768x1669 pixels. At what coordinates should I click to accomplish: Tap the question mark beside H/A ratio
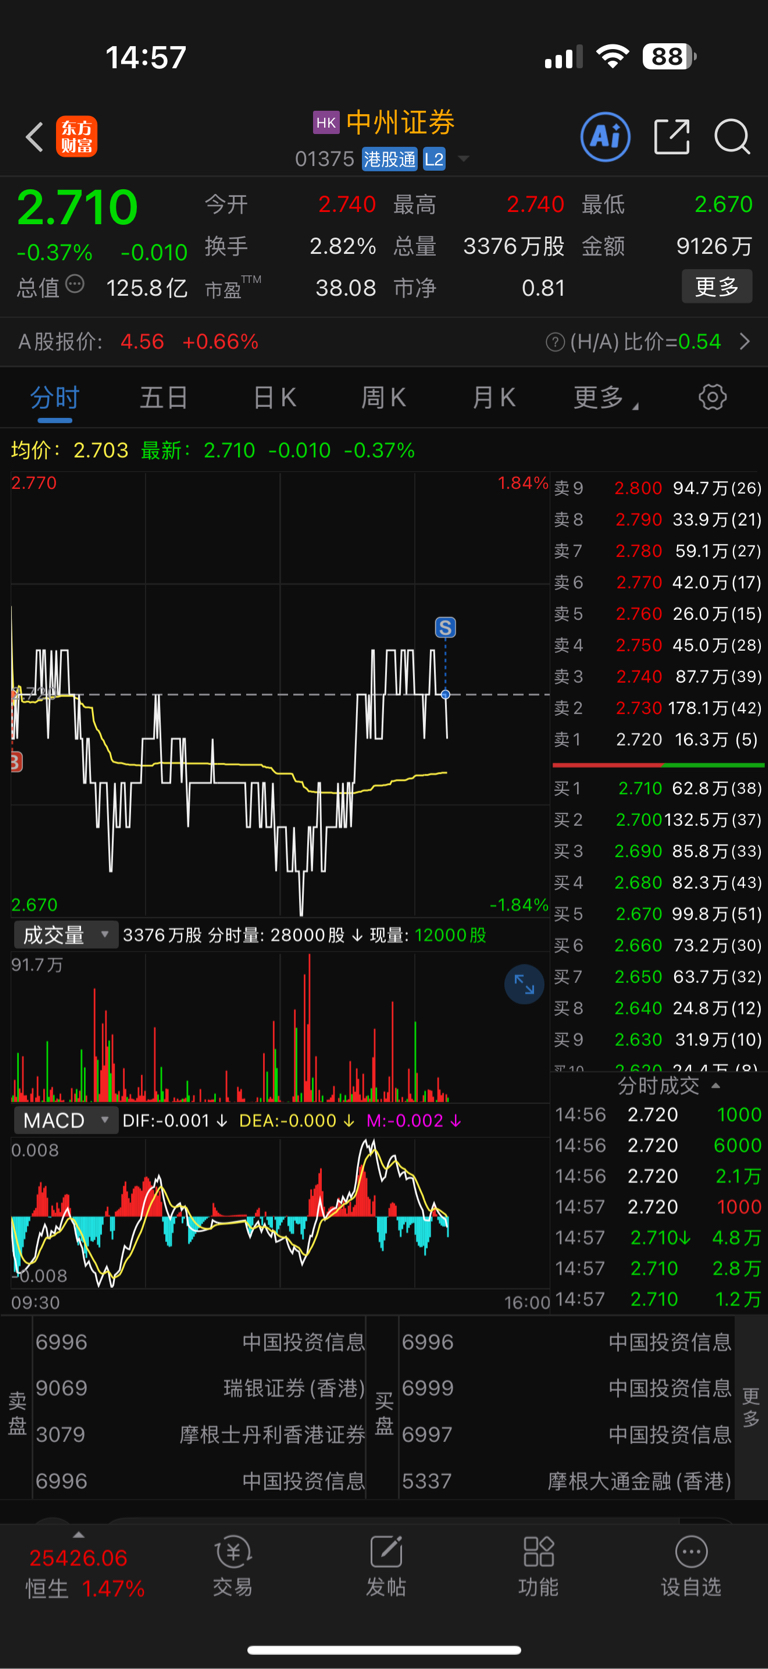tap(555, 342)
